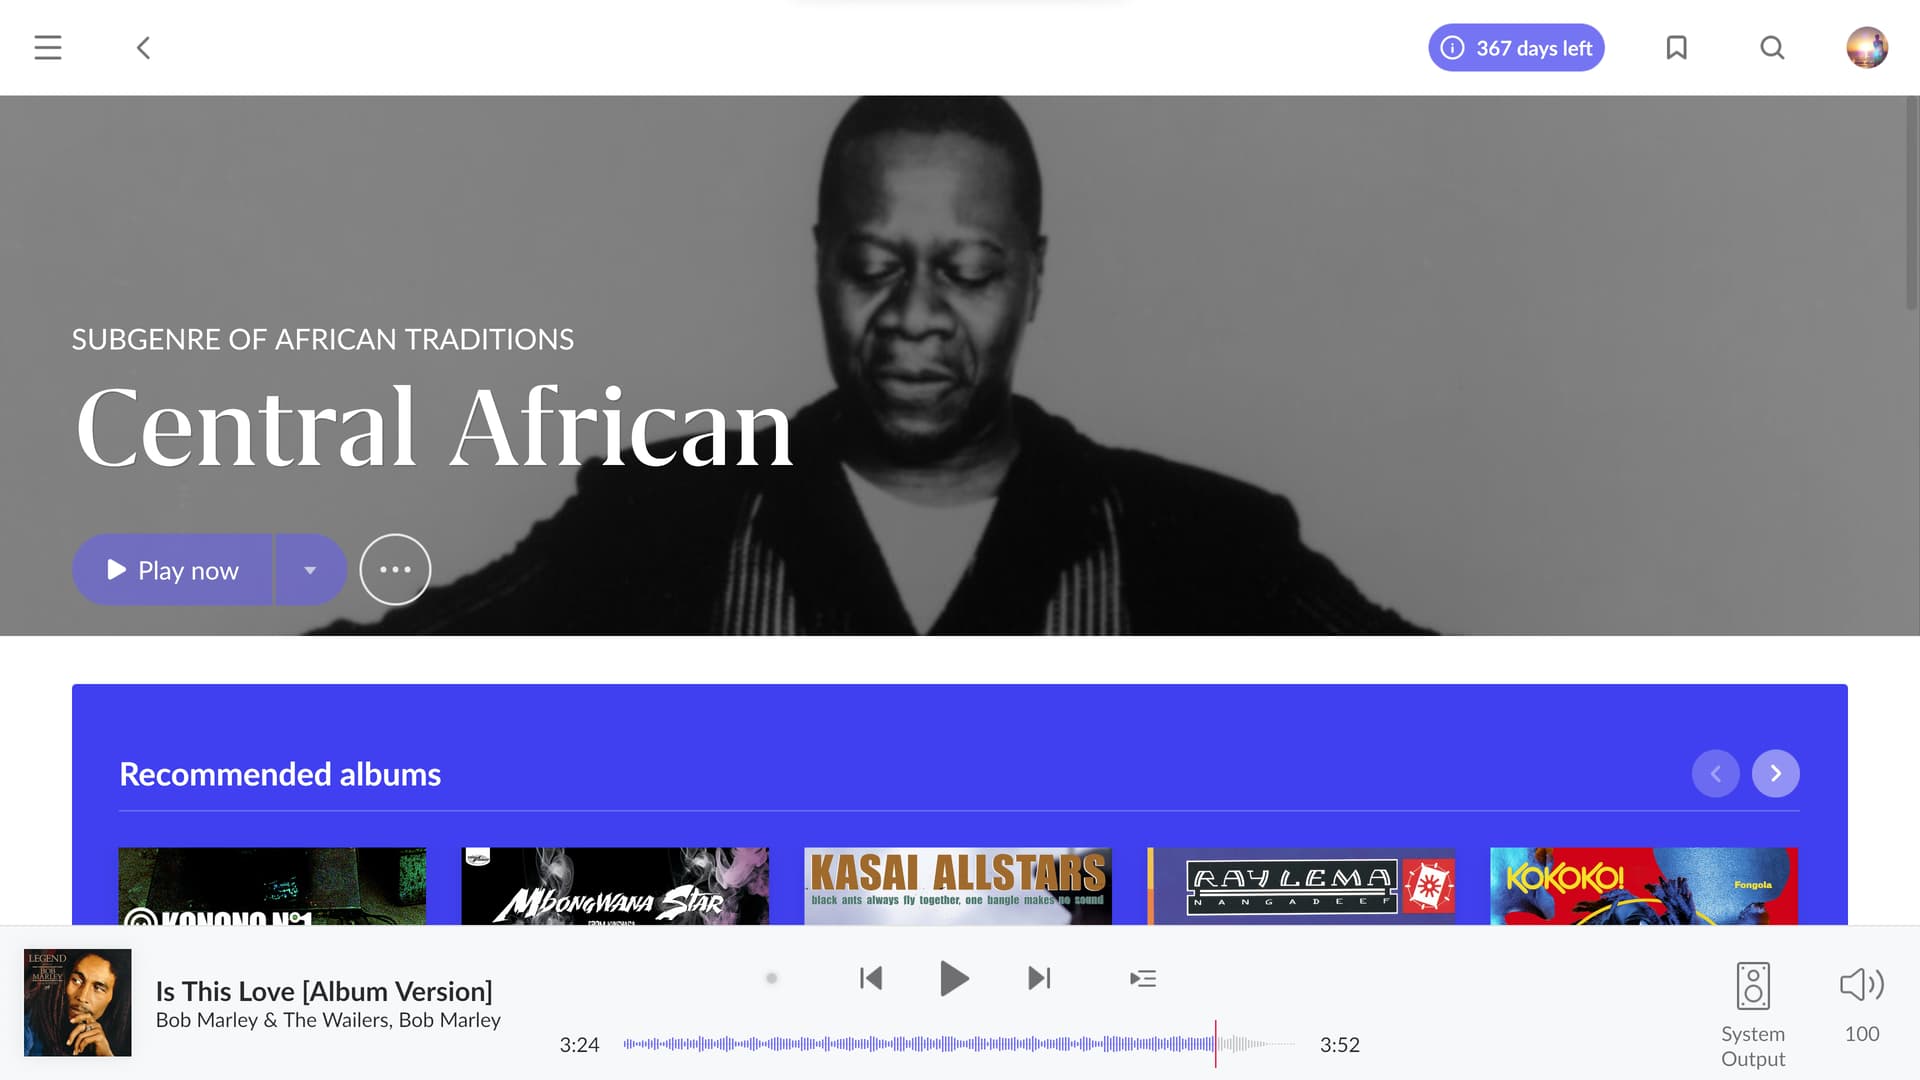Show next recommended albums with right chevron
Image resolution: width=1920 pixels, height=1080 pixels.
(1776, 774)
